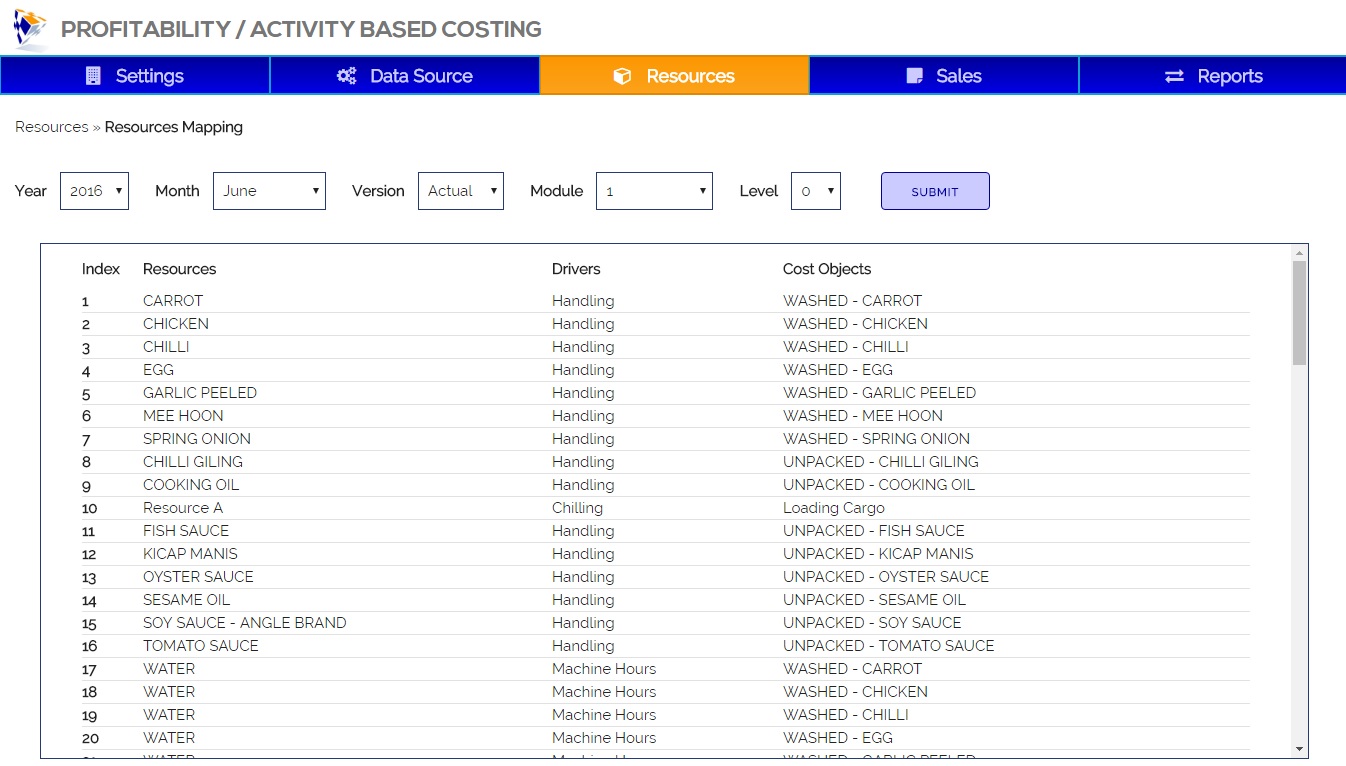Open the Year dropdown

click(x=94, y=191)
